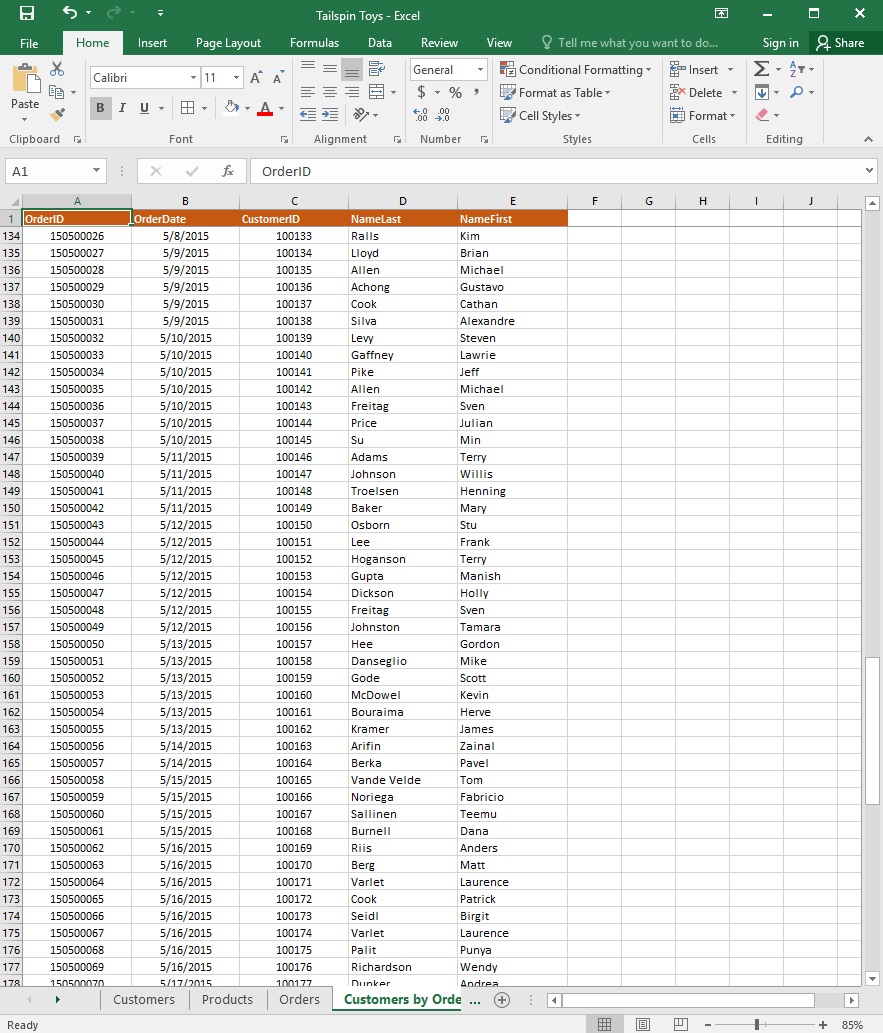Click the Find & Select magnifier icon
The width and height of the screenshot is (883, 1033).
pyautogui.click(x=797, y=92)
